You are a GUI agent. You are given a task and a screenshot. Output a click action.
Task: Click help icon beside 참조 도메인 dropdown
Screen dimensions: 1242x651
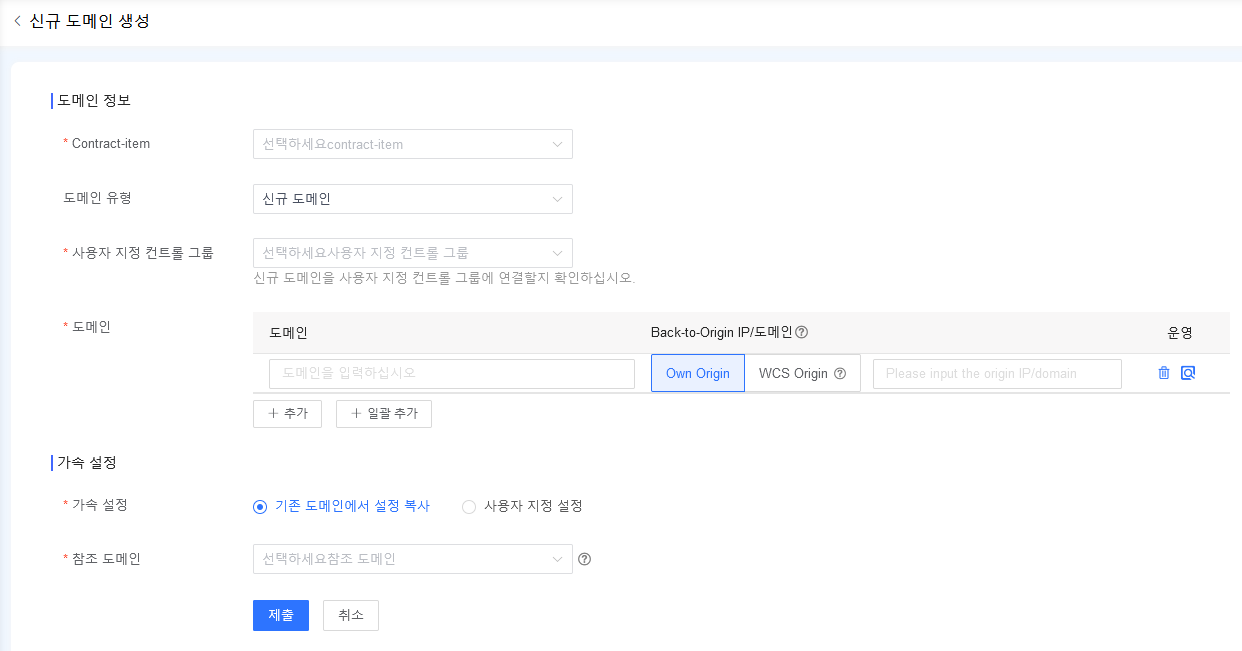(x=585, y=559)
